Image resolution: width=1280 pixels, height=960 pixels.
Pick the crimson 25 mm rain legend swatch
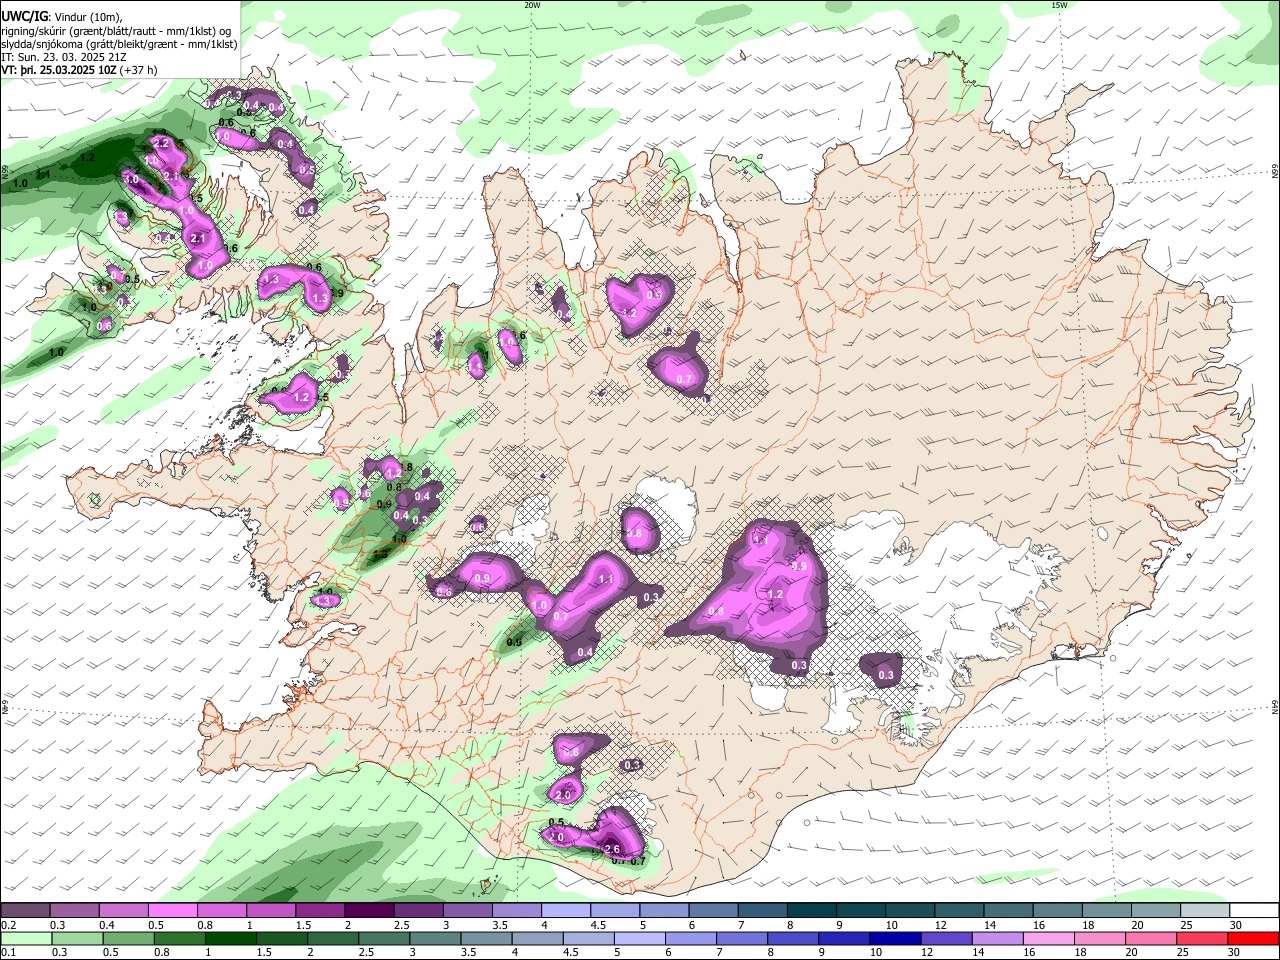pos(1204,938)
